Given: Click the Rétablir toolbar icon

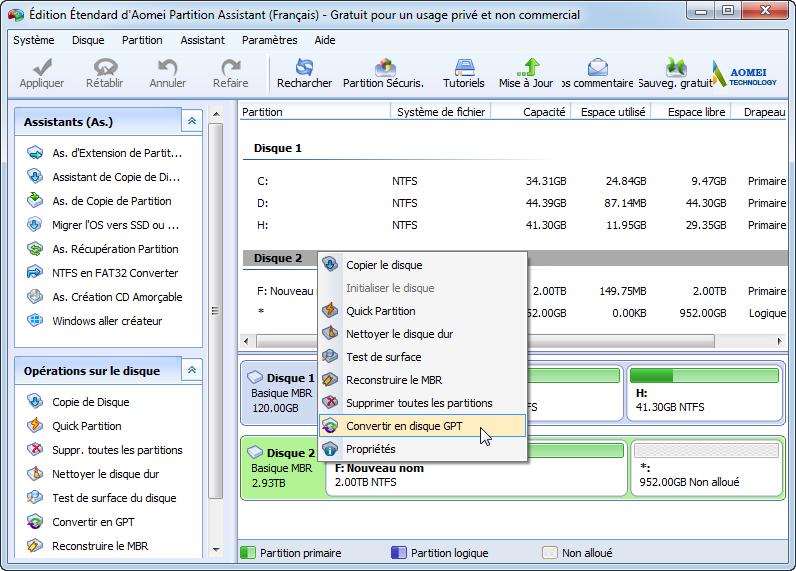Looking at the screenshot, I should (105, 68).
